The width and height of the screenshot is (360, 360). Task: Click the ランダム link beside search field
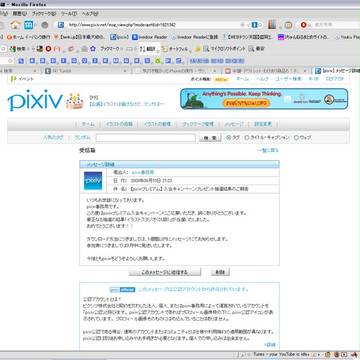point(82,137)
